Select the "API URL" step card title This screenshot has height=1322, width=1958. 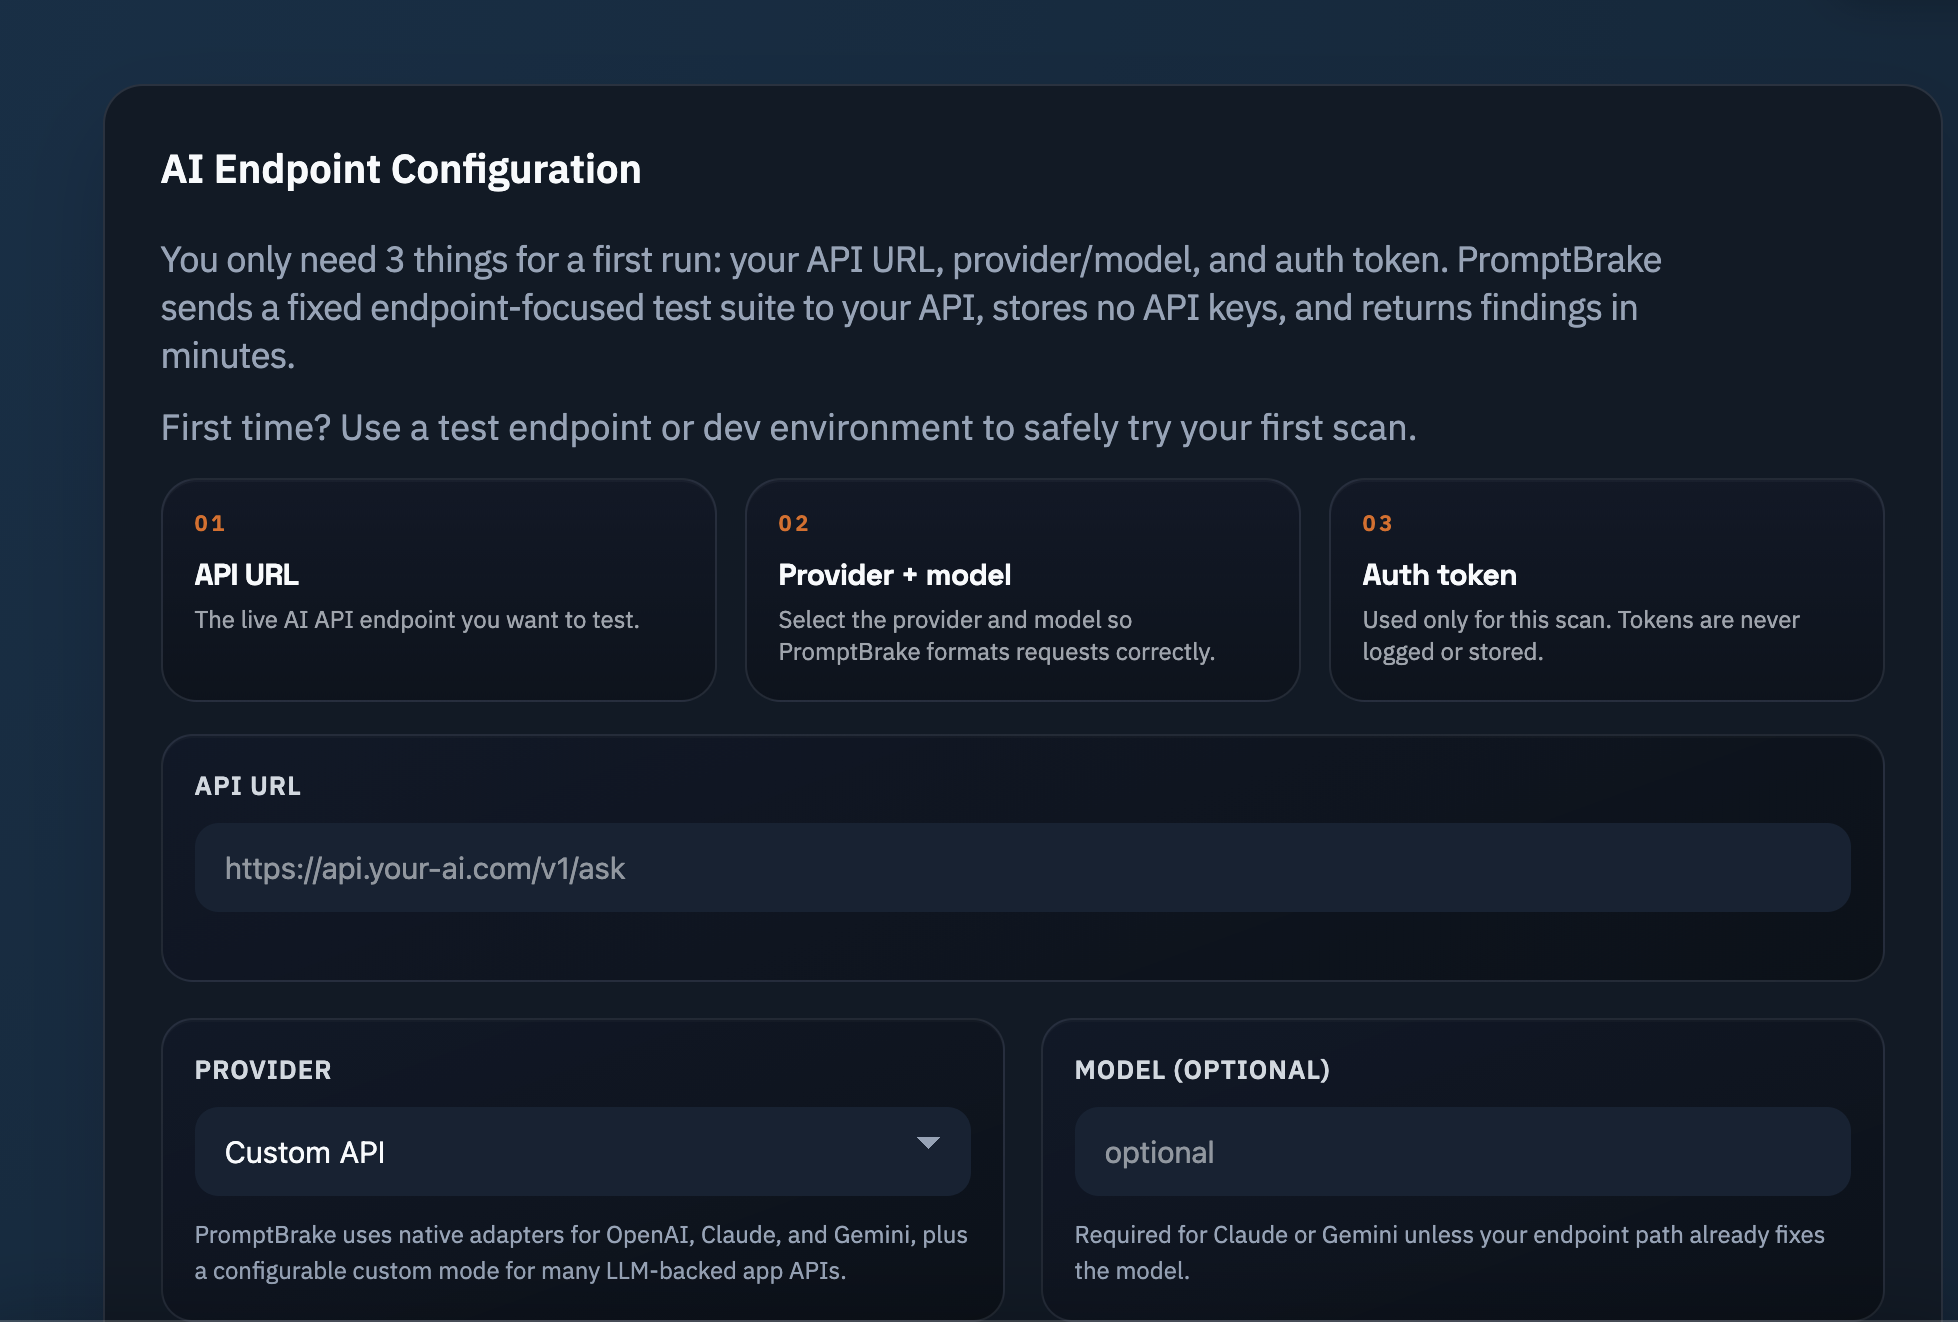point(246,575)
